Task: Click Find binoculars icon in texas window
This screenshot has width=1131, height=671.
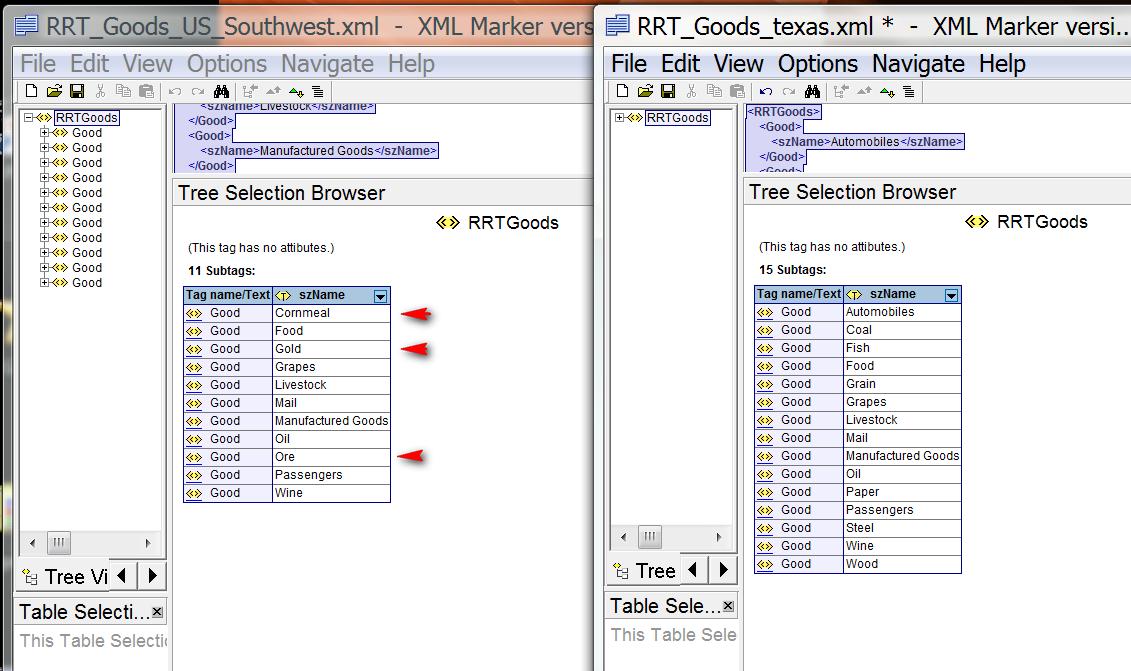Action: click(813, 91)
